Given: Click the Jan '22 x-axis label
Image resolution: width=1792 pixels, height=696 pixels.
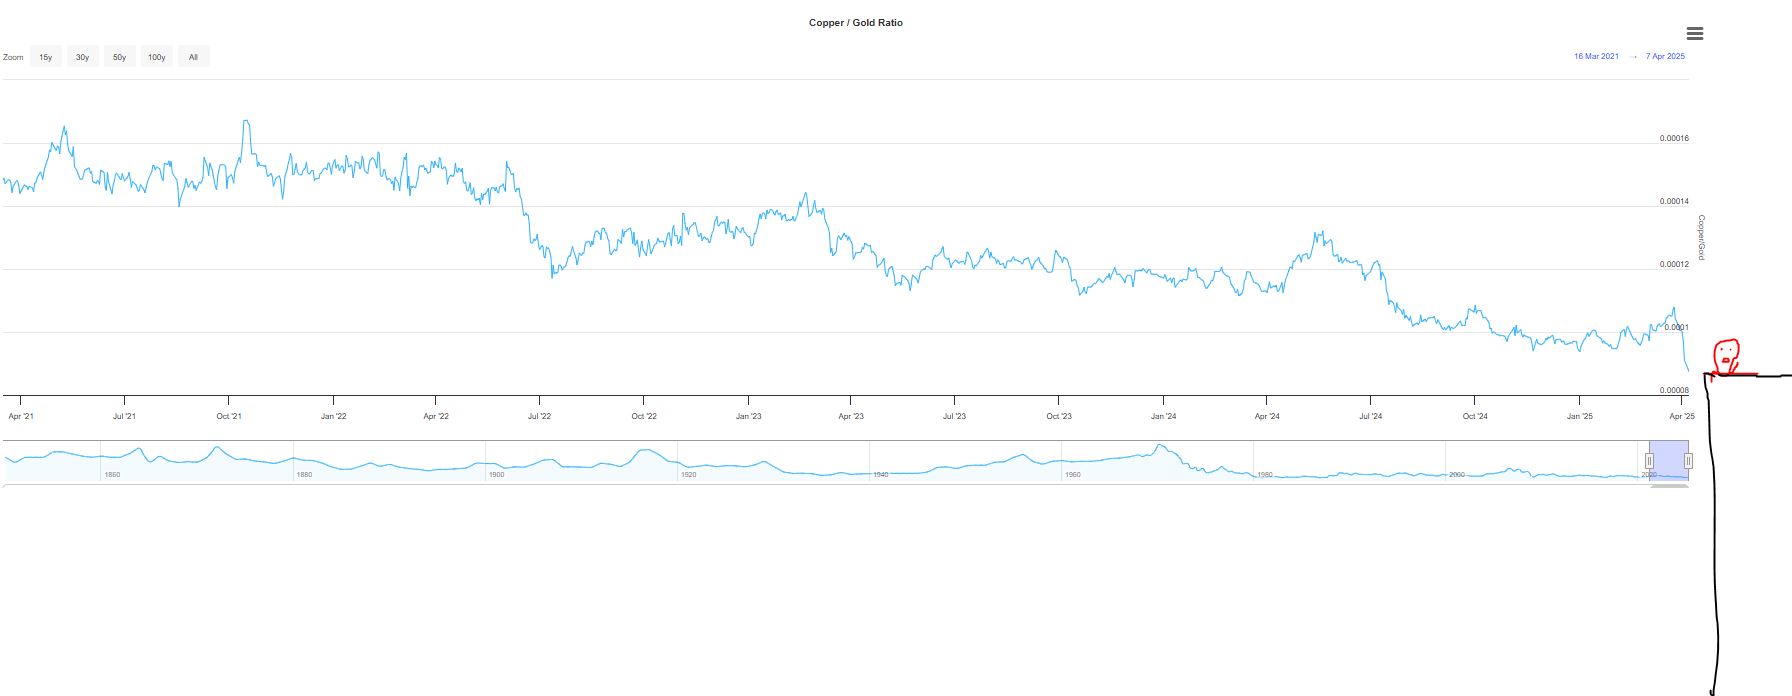Looking at the screenshot, I should pos(334,416).
